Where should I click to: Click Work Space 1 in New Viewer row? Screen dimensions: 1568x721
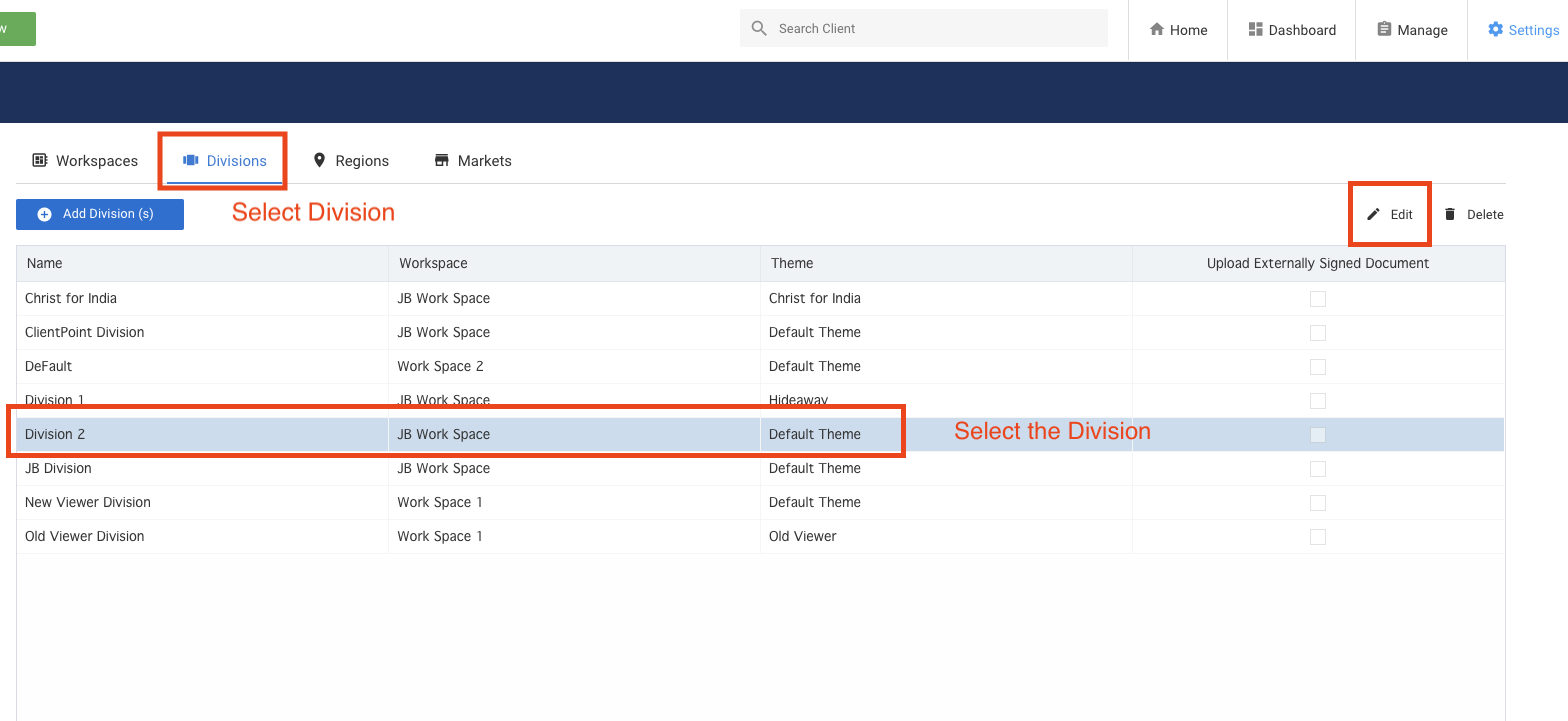[x=440, y=502]
